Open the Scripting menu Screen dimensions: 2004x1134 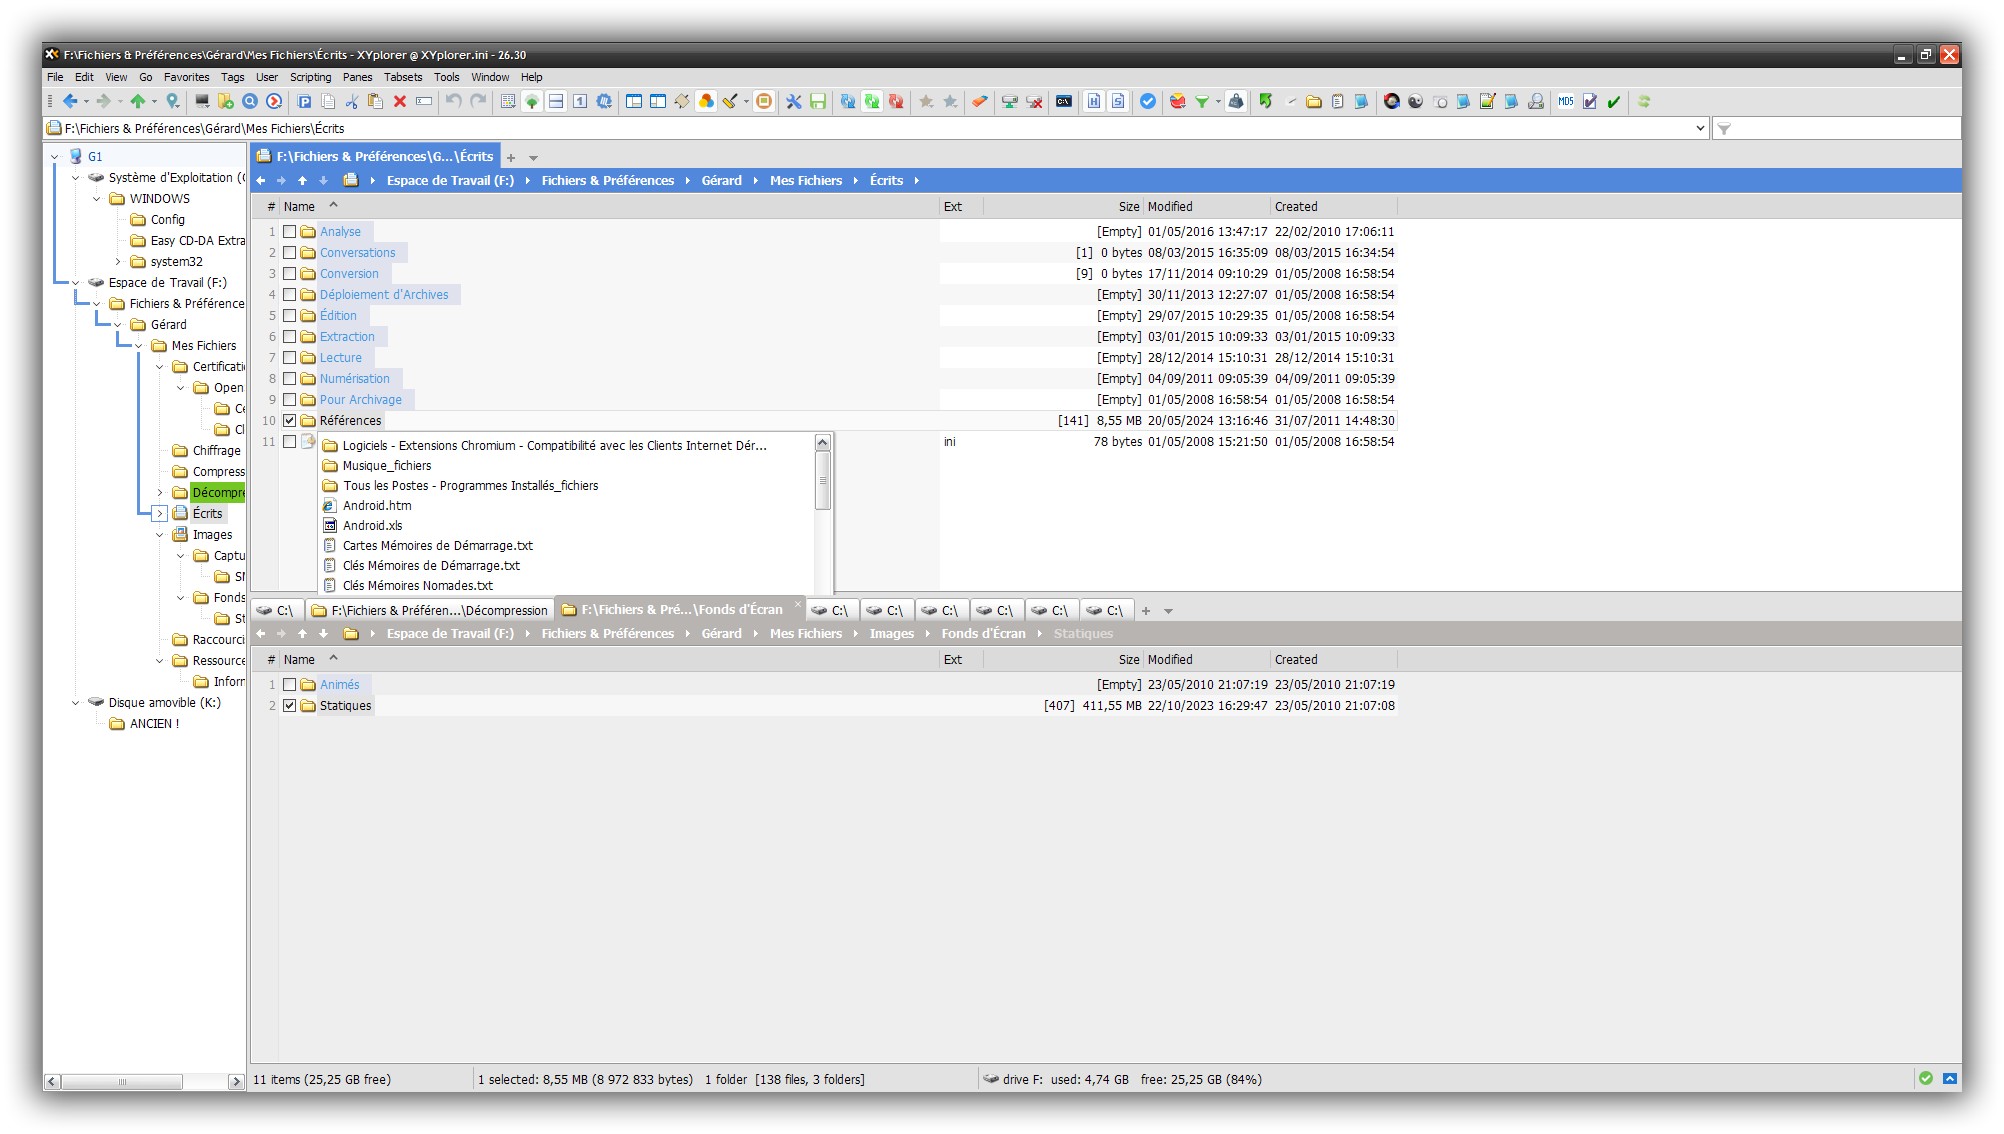[x=310, y=77]
